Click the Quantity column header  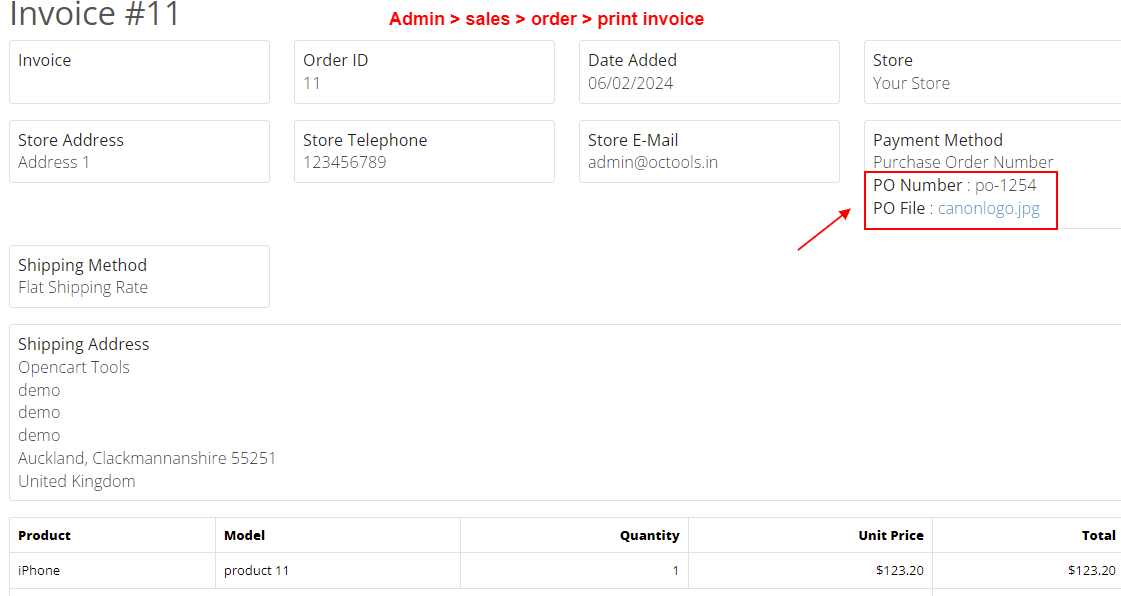click(x=649, y=535)
